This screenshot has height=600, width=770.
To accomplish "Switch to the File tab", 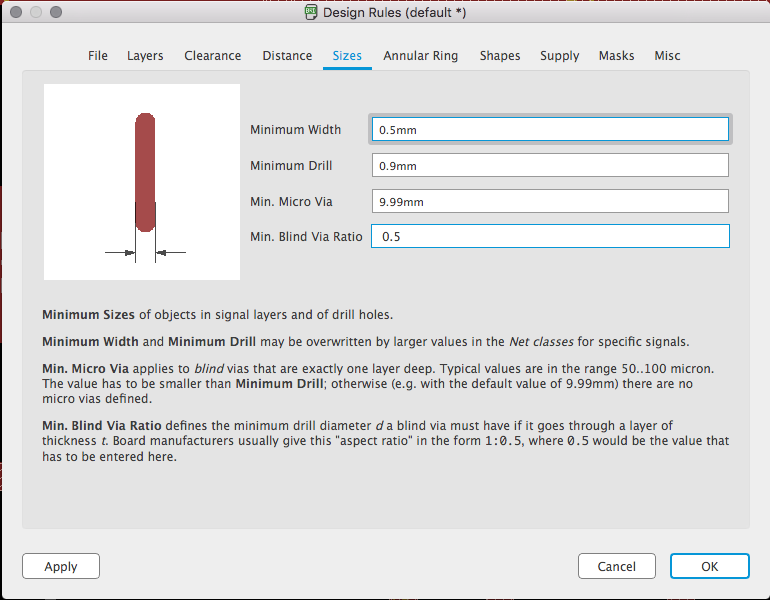I will 98,55.
